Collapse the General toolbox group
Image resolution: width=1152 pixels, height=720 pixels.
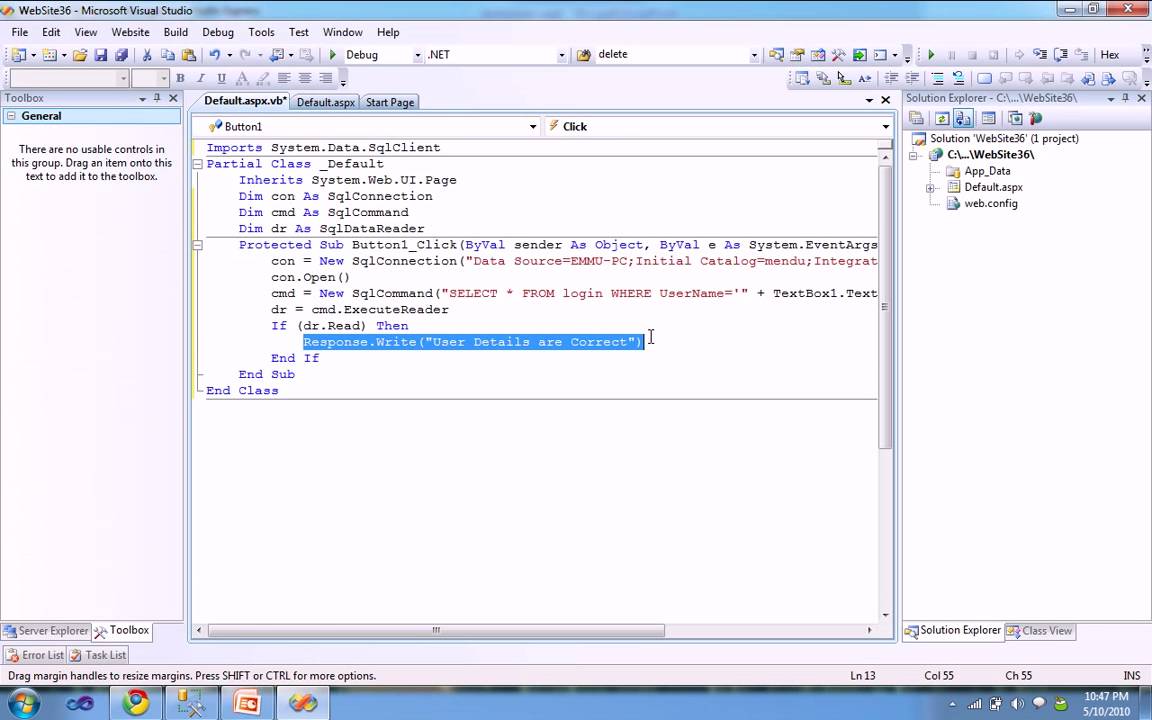[11, 116]
